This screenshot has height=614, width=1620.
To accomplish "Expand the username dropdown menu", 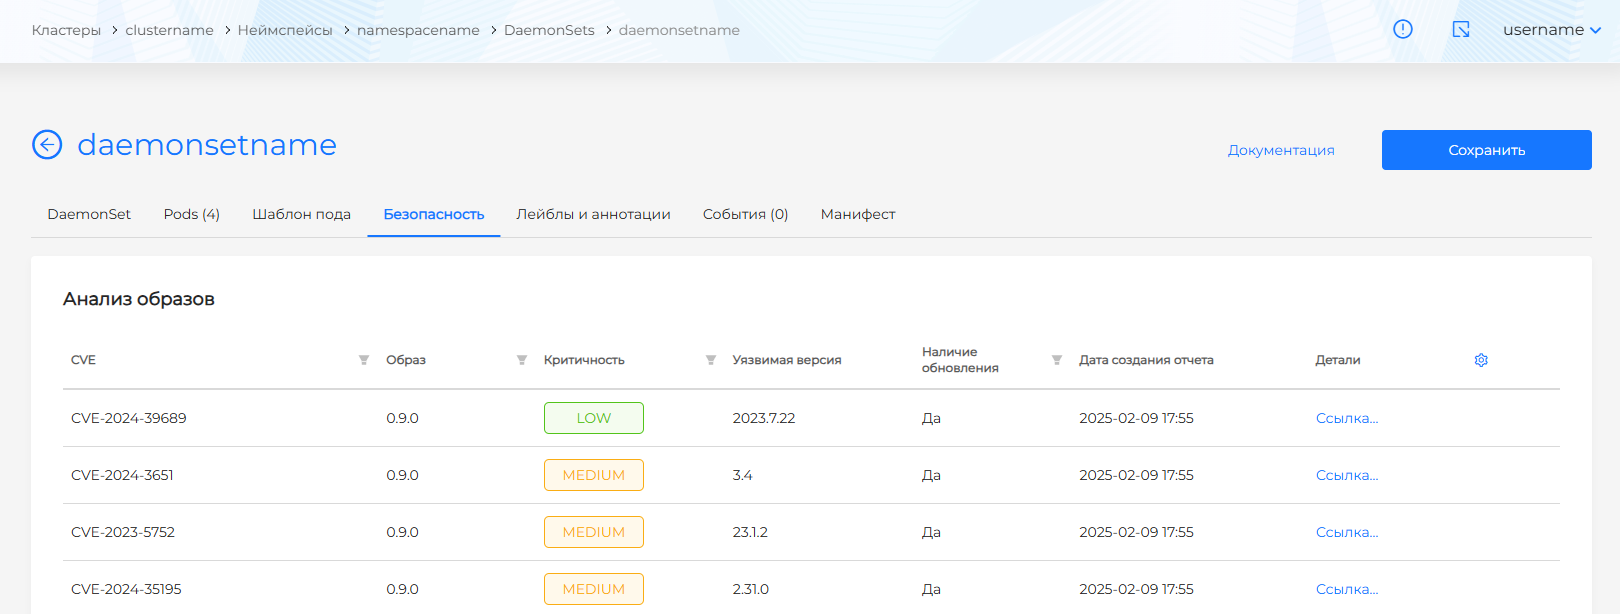I will (x=1552, y=30).
